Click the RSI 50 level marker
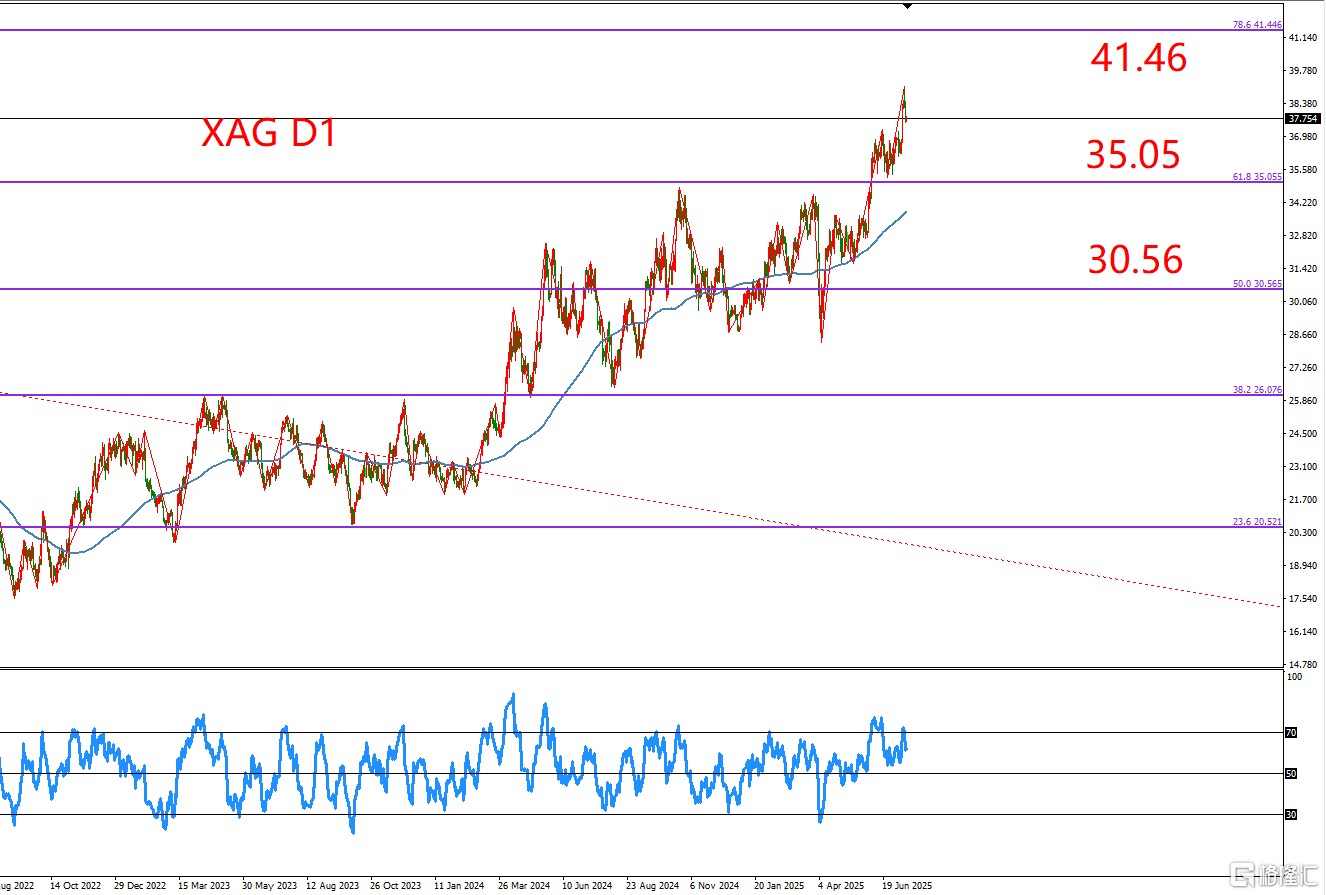 click(1291, 774)
